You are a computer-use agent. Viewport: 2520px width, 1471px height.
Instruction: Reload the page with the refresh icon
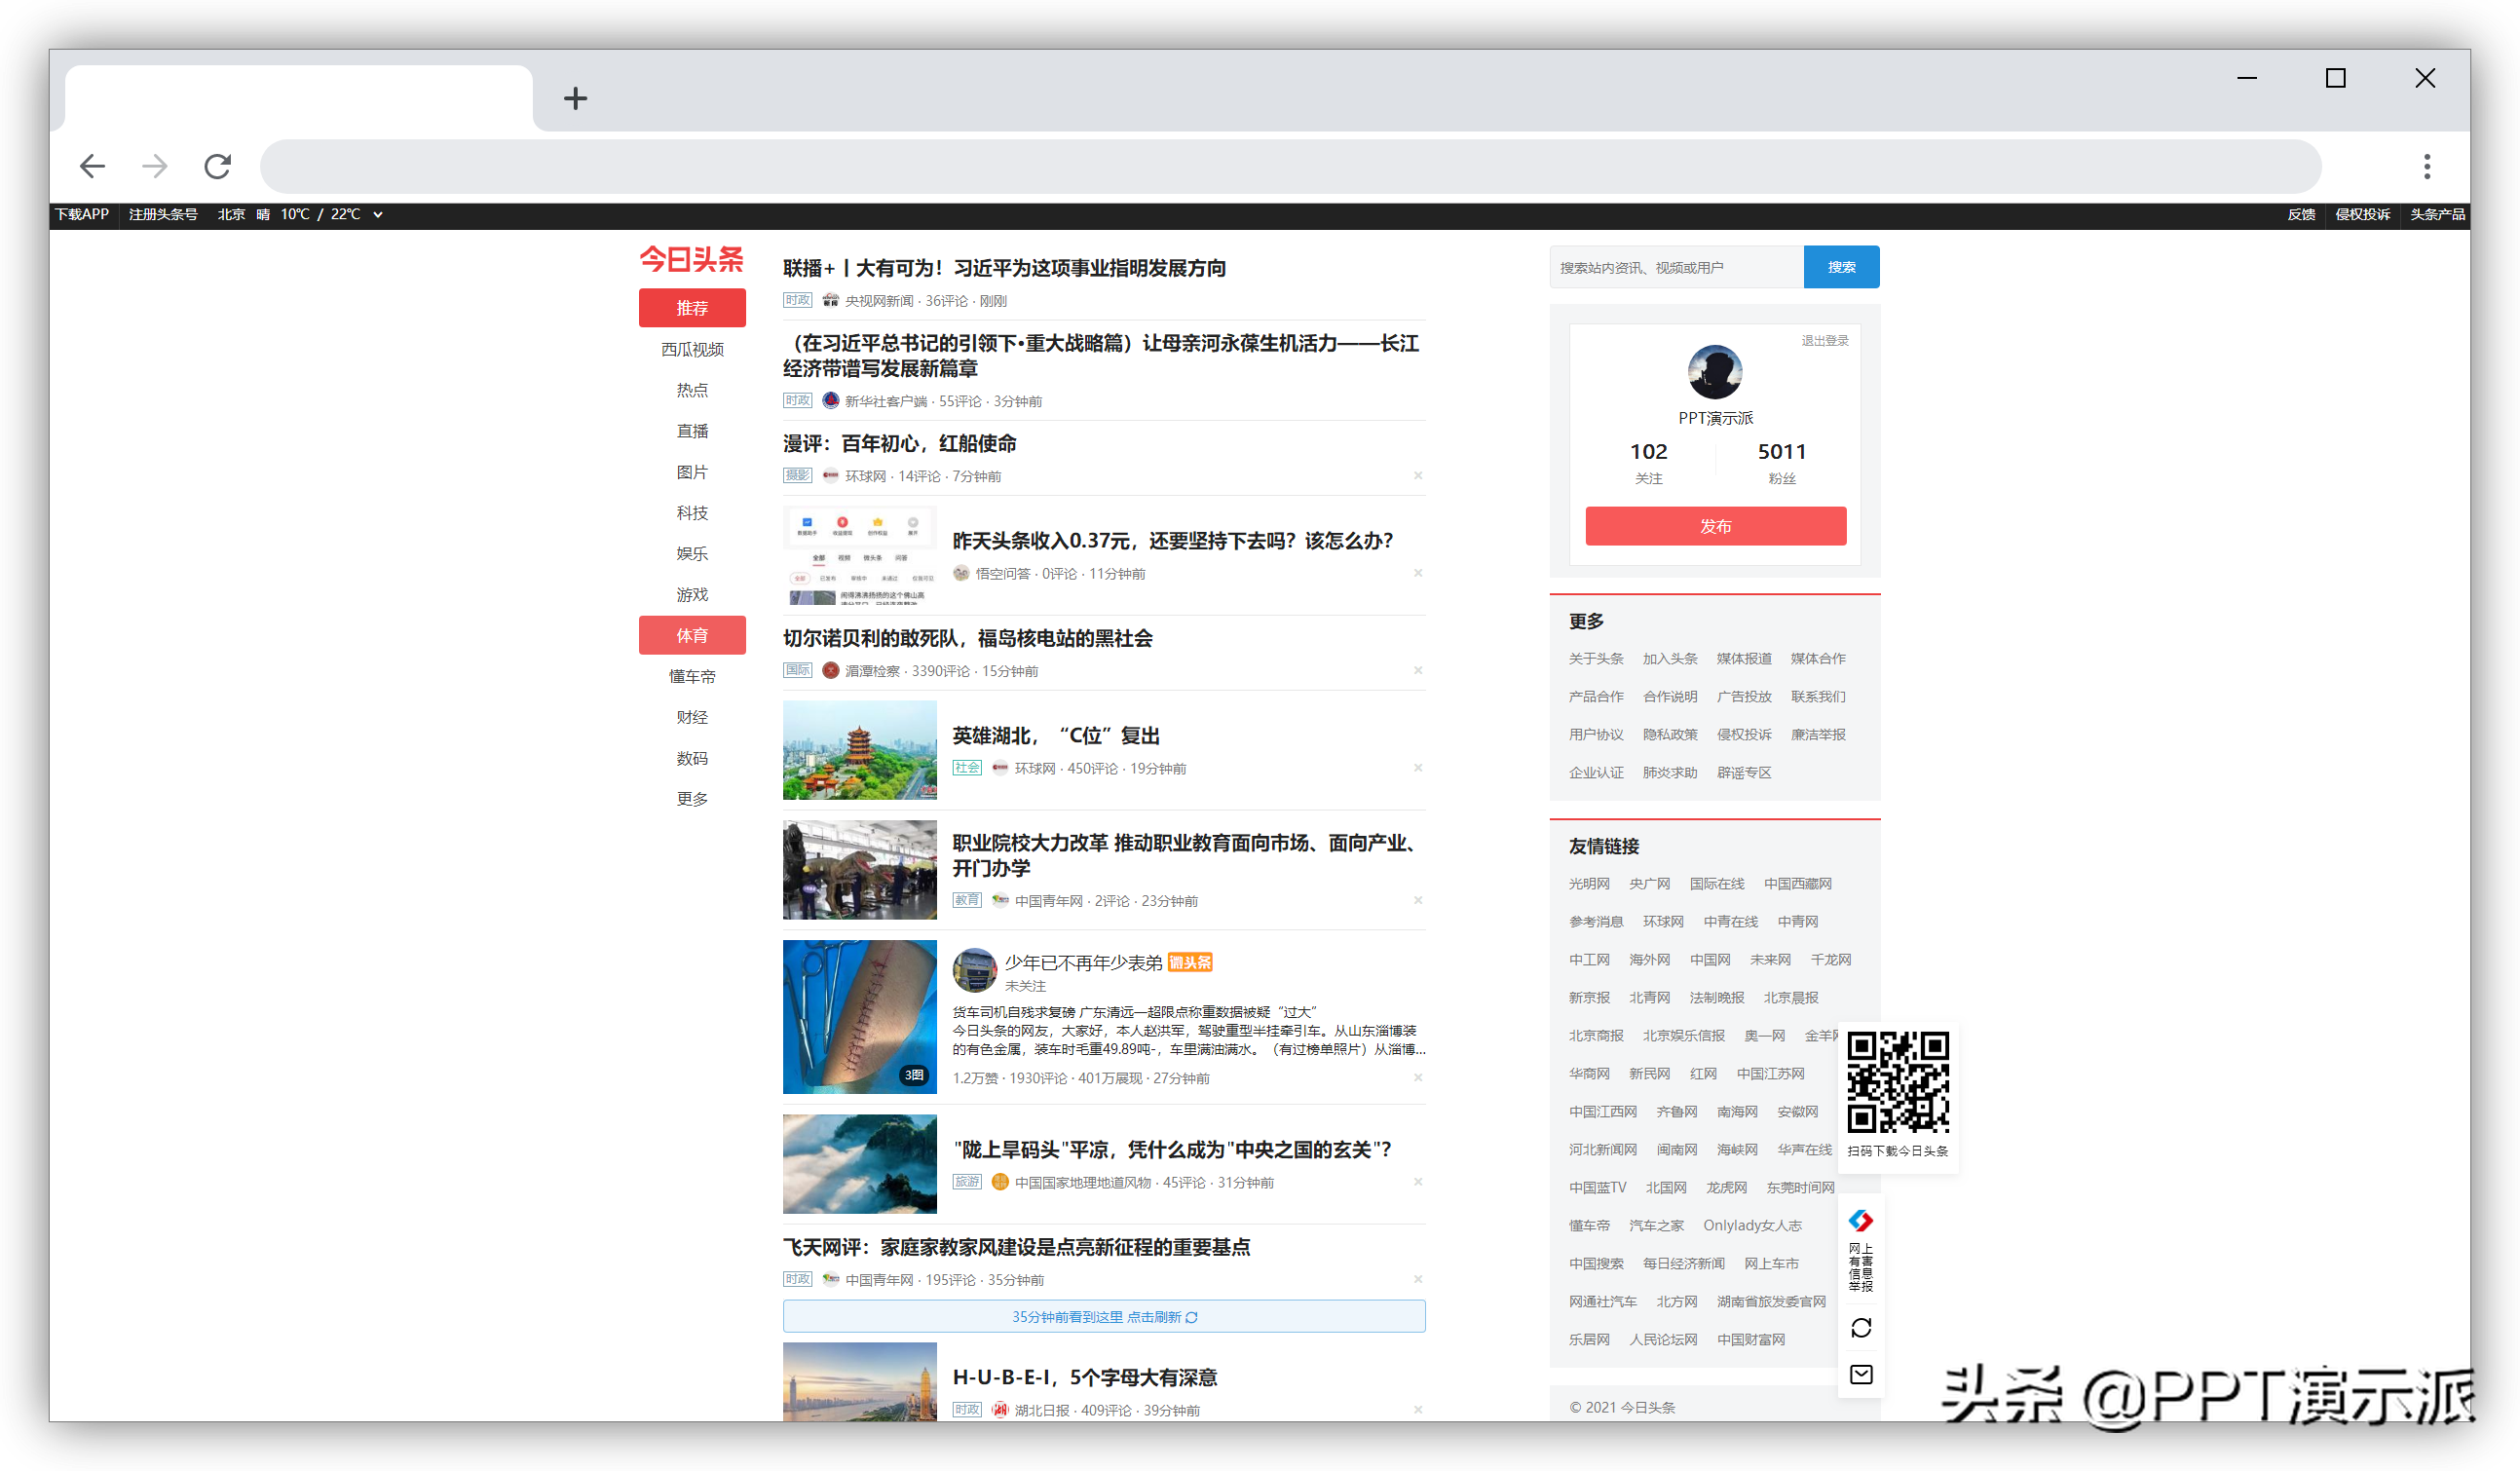(218, 166)
